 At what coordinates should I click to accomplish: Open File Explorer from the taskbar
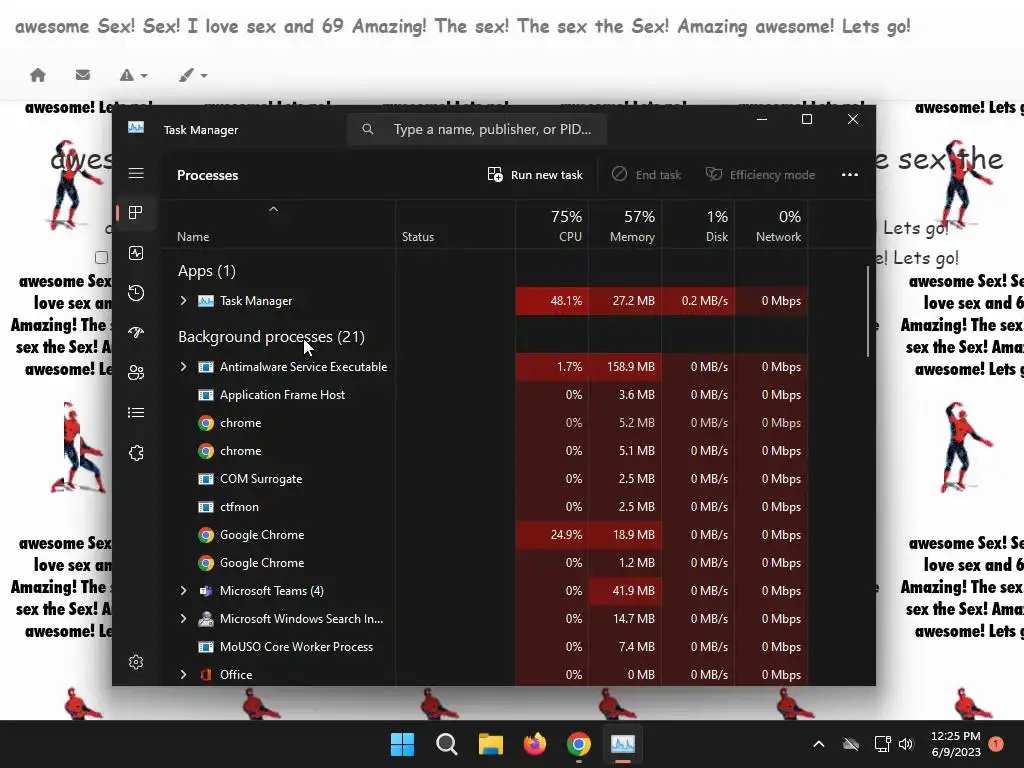490,744
